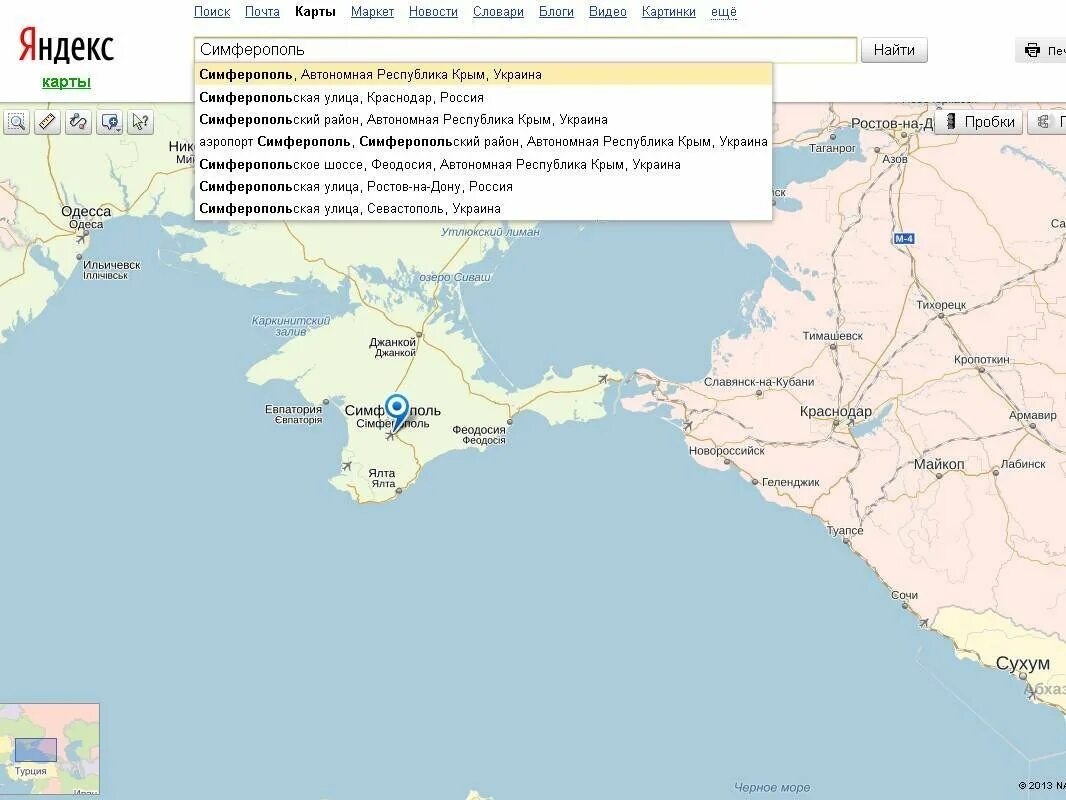Choose suggestion Симферопольское шоссе, Феодосия
Screen dimensions: 1066x800
click(483, 164)
